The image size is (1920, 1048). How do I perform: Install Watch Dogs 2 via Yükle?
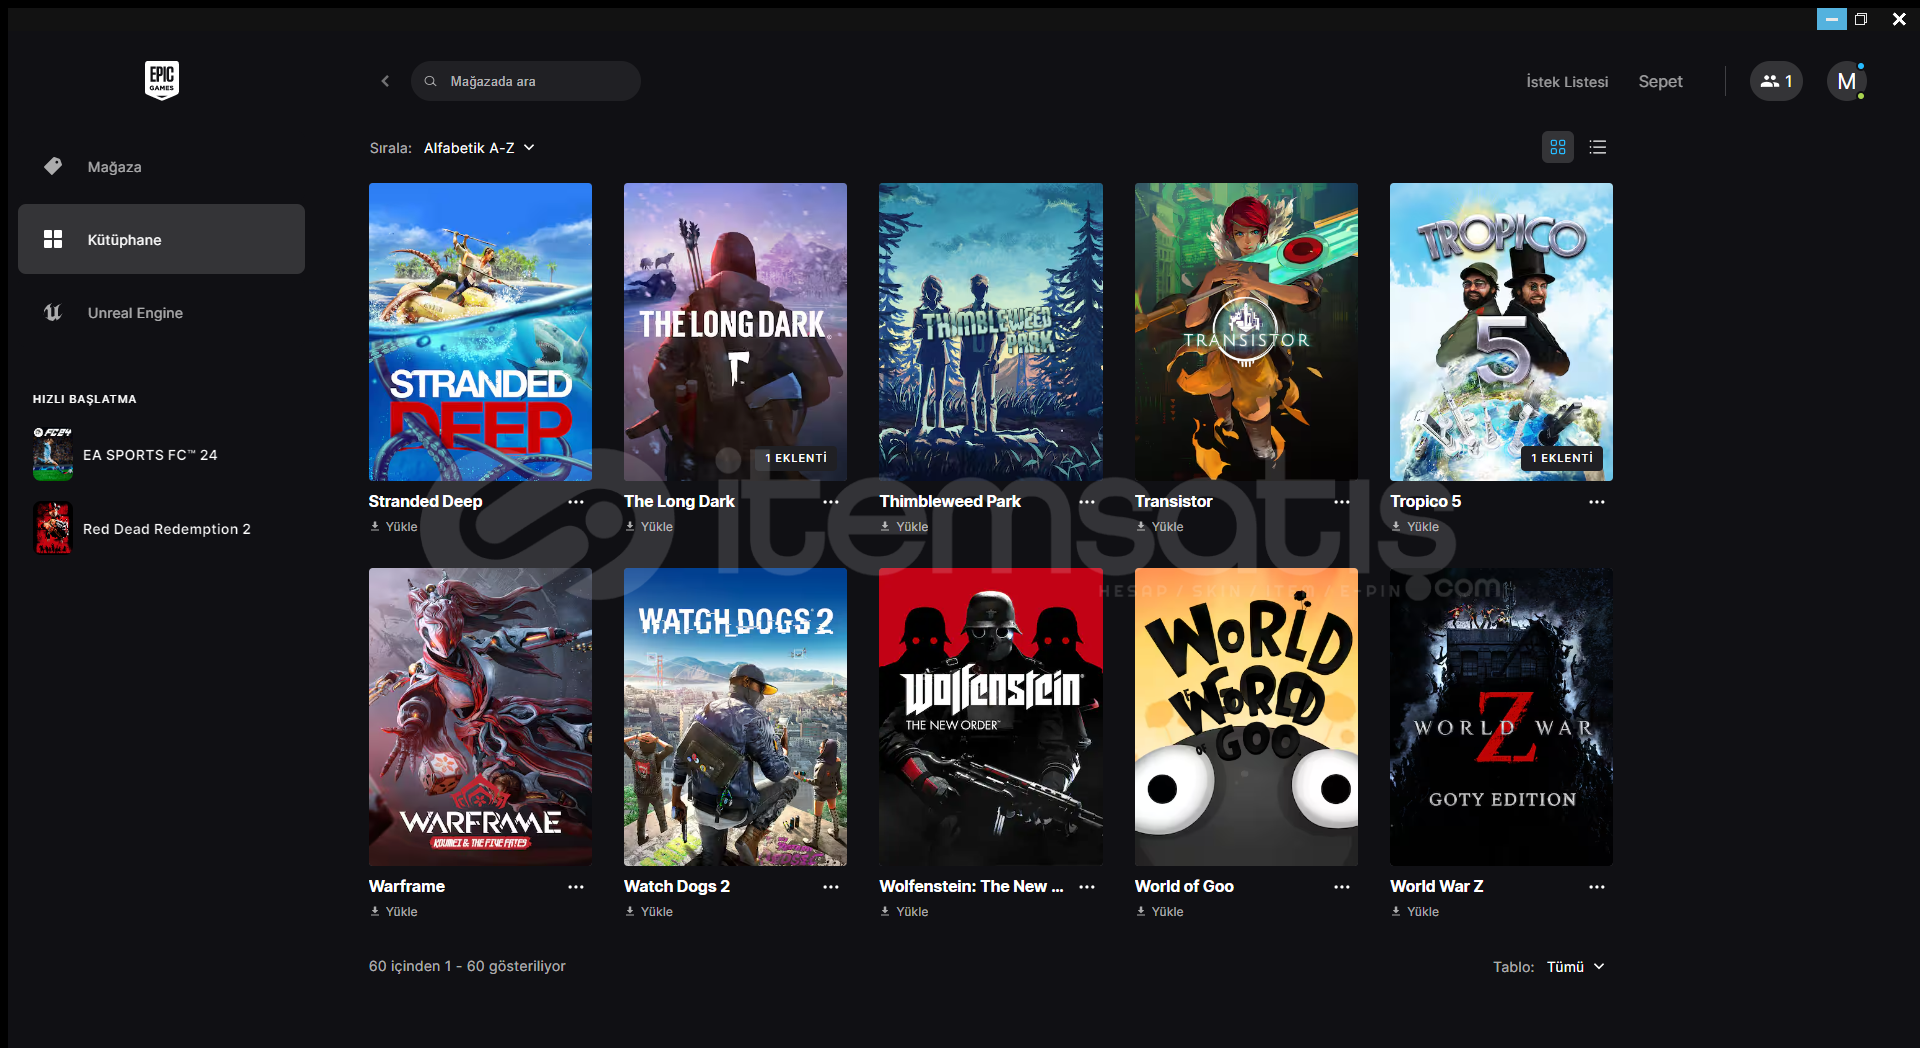pos(649,912)
